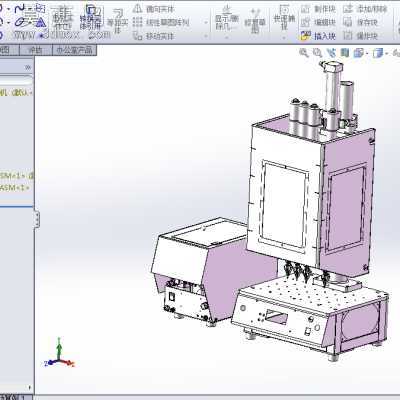This screenshot has width=400, height=400.
Task: Click Convert Entities (转换实体引用) tool
Action: [90, 17]
